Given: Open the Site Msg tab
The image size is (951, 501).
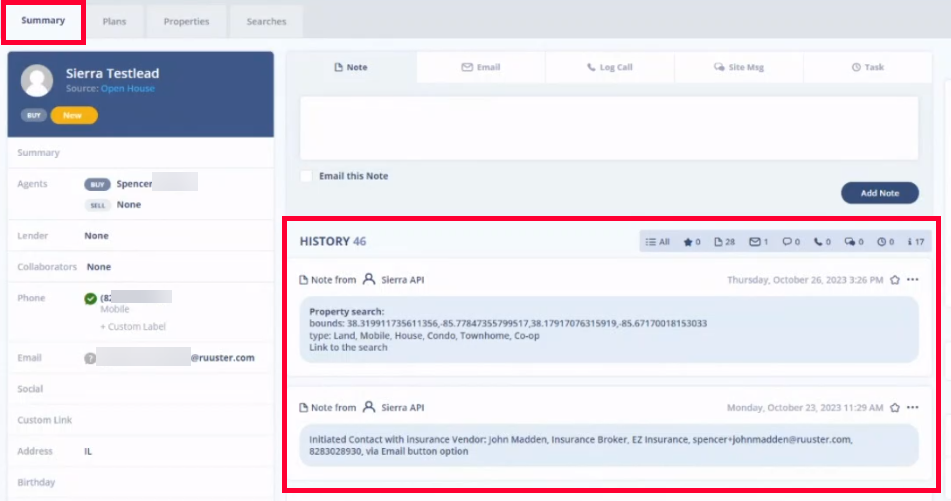Looking at the screenshot, I should point(739,67).
